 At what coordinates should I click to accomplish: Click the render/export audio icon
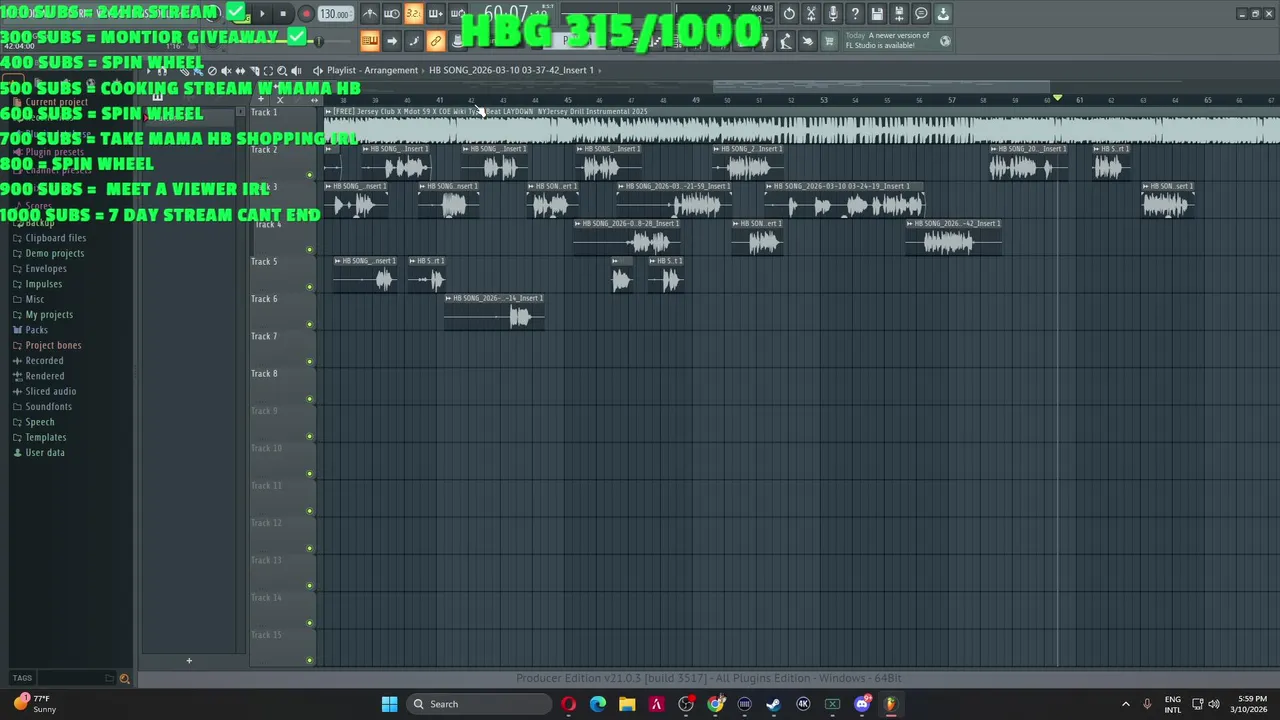point(899,14)
